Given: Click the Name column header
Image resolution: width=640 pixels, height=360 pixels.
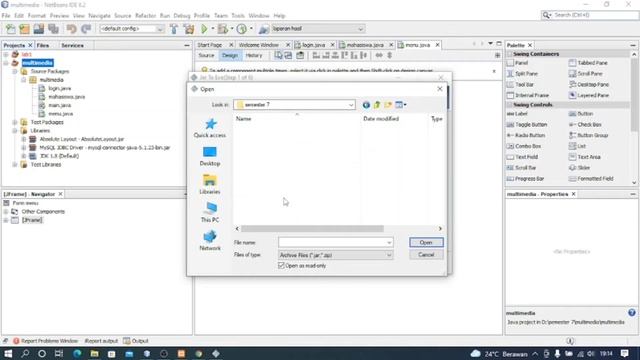Looking at the screenshot, I should pos(297,119).
